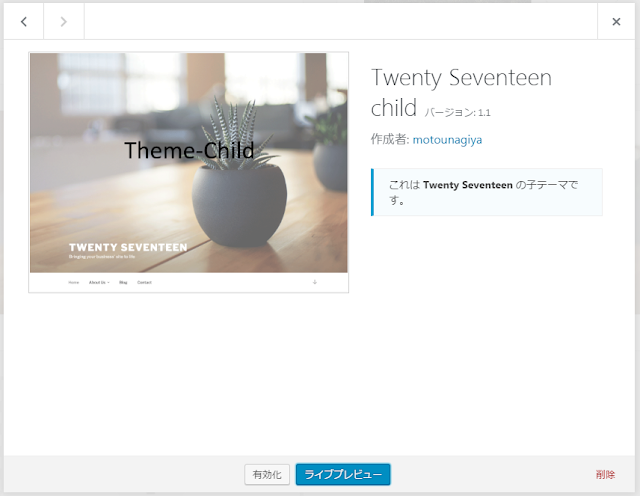Click the parent theme notice mentioning Twenty Seventeen
Viewport: 640px width, 496px height.
coord(487,192)
